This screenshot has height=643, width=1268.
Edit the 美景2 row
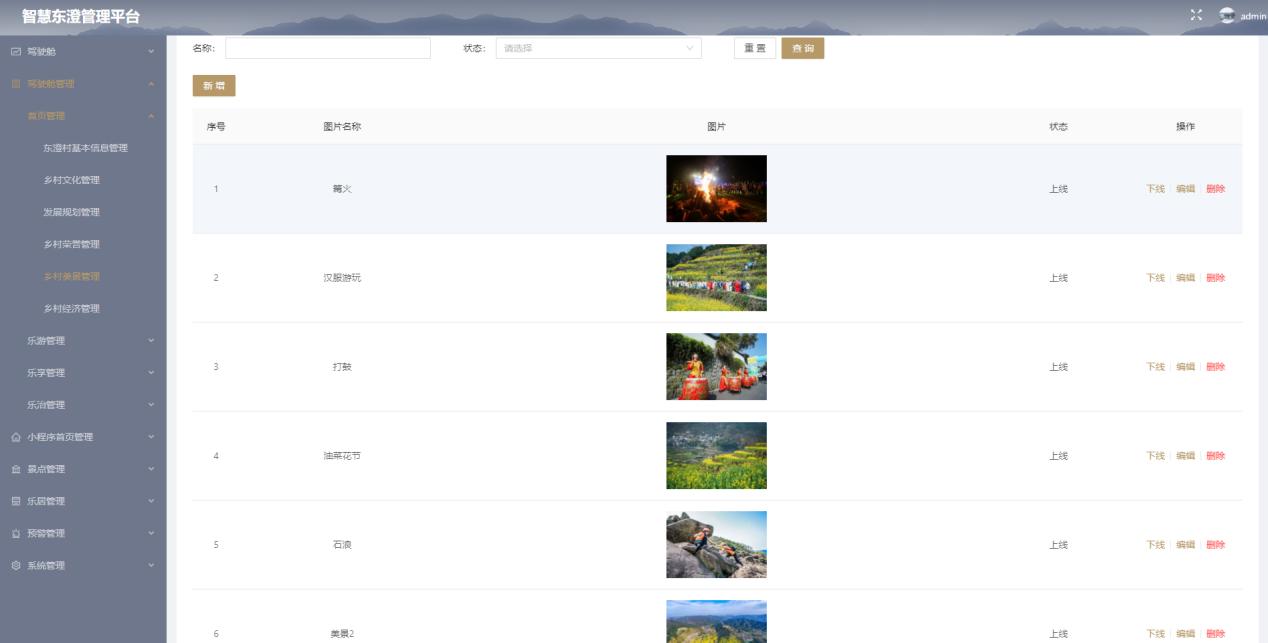[1185, 634]
